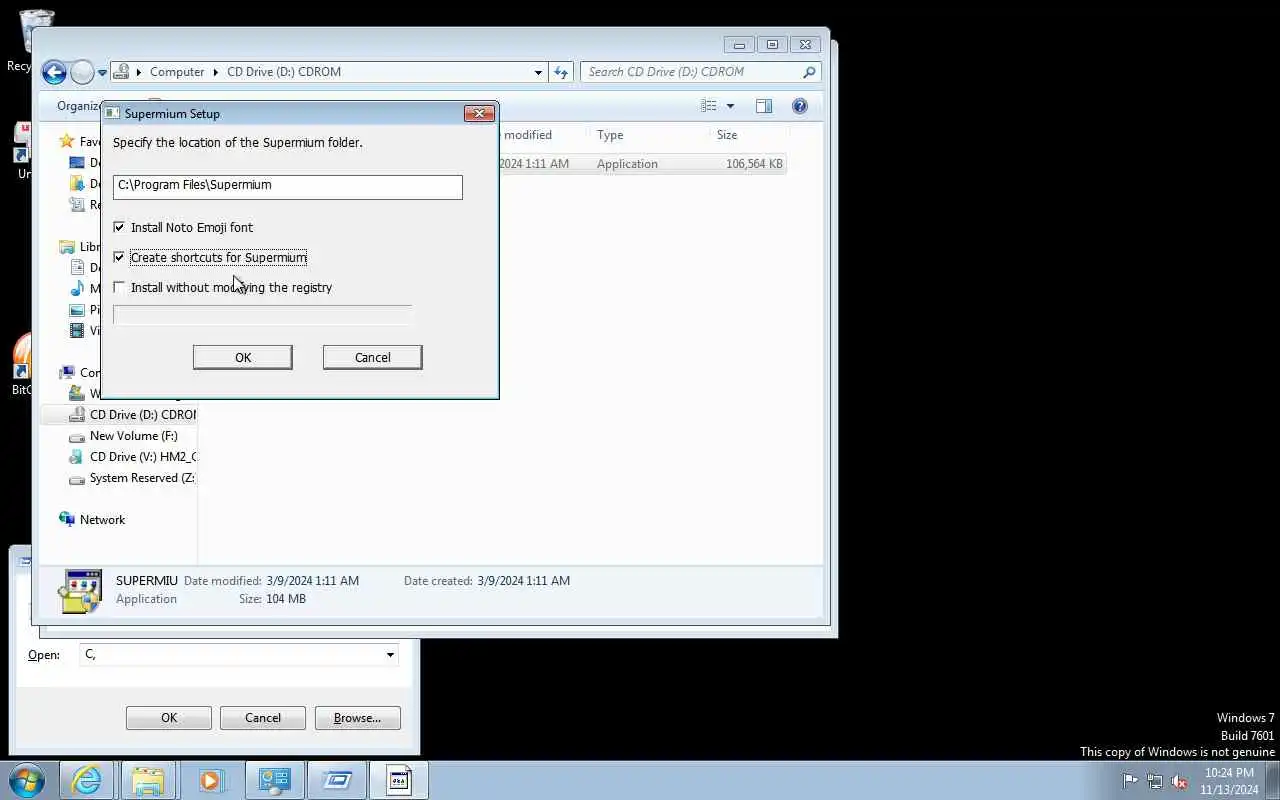Click the Computer breadcrumb in address bar

pyautogui.click(x=177, y=72)
